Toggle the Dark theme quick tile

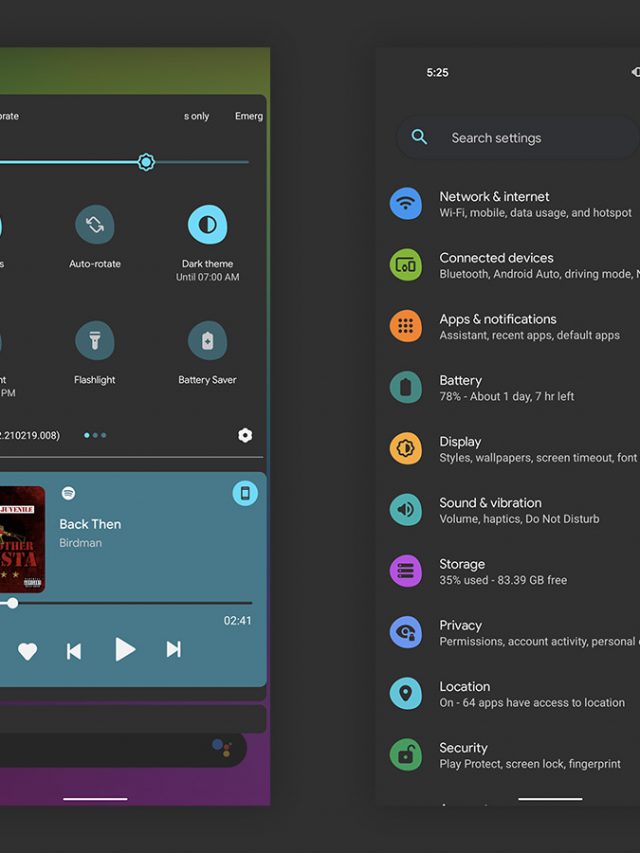point(207,225)
